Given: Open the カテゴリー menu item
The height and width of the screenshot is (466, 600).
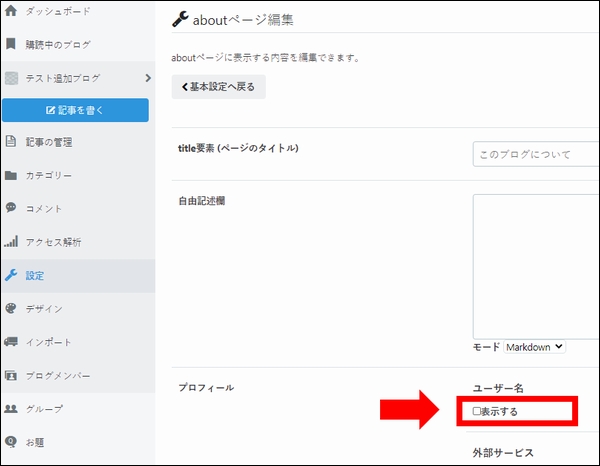Looking at the screenshot, I should (49, 176).
